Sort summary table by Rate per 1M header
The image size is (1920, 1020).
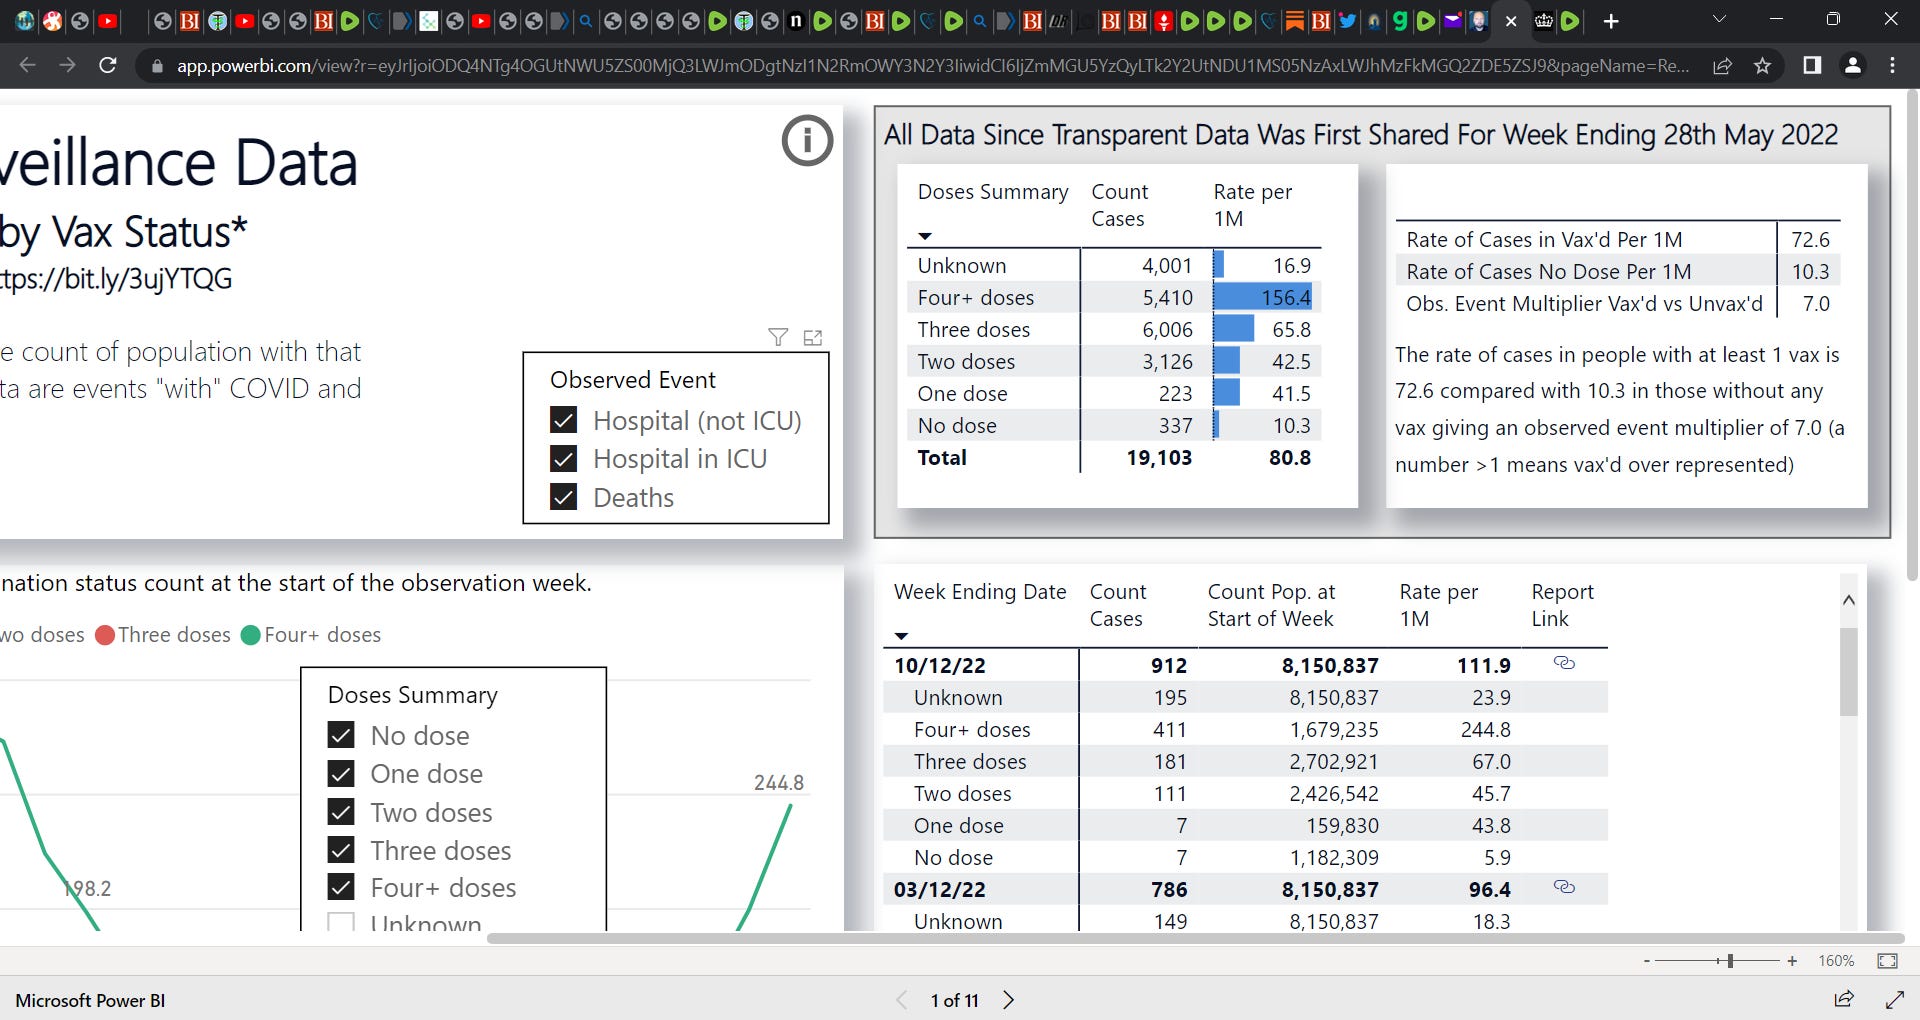pyautogui.click(x=1252, y=205)
